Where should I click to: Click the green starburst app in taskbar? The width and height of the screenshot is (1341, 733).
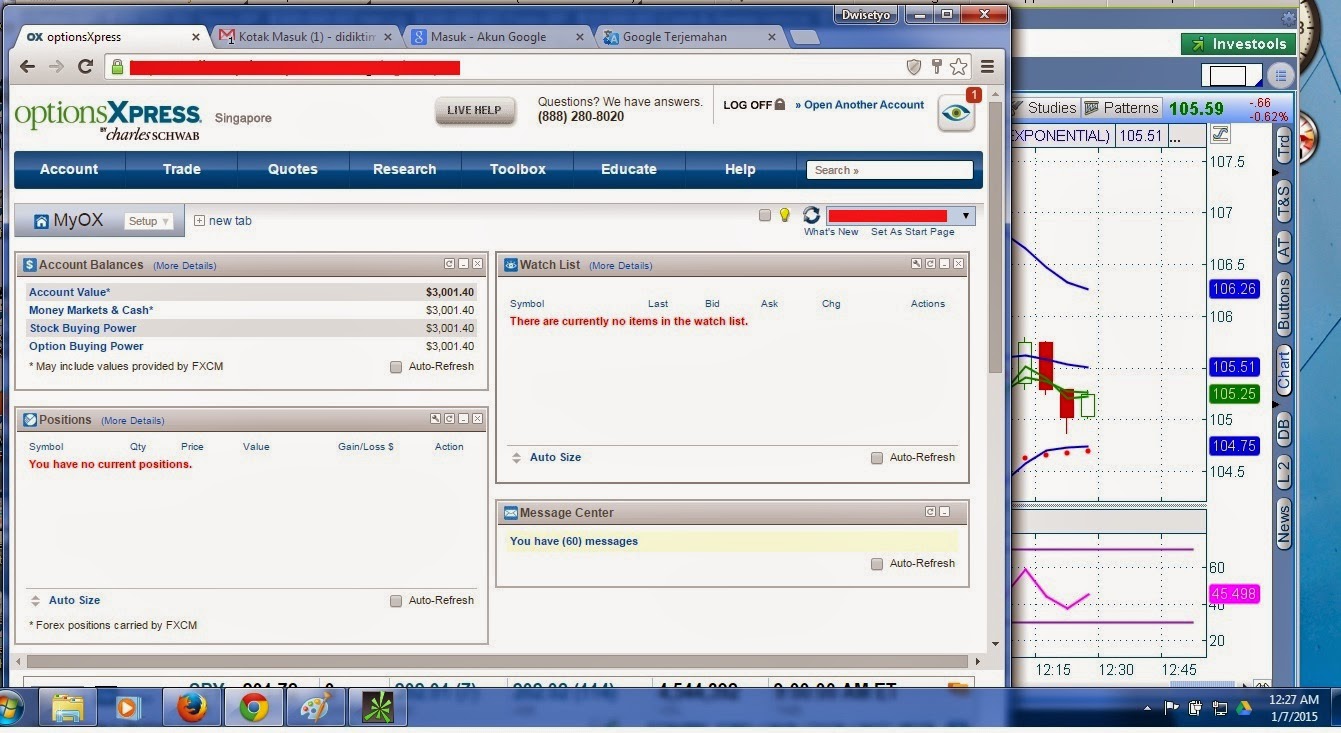(377, 708)
